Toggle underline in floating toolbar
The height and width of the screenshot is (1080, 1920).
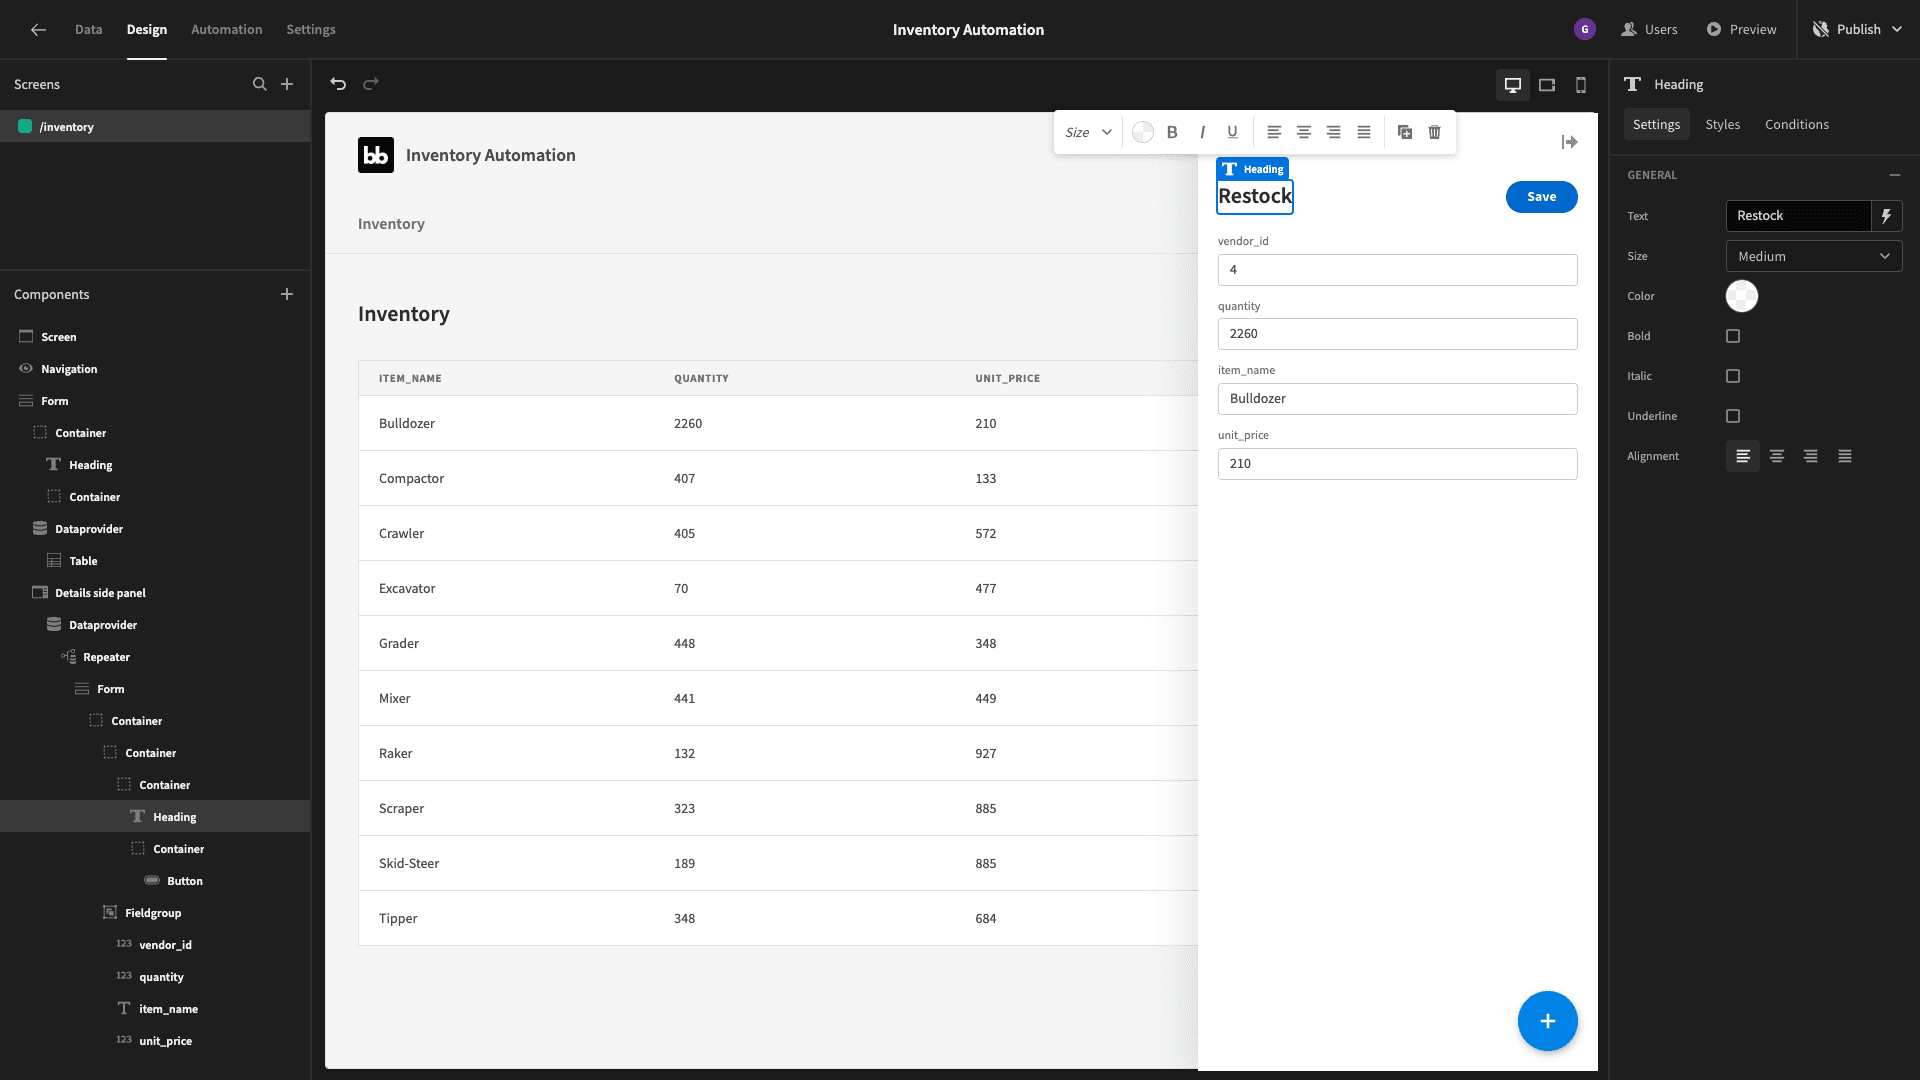click(1232, 132)
